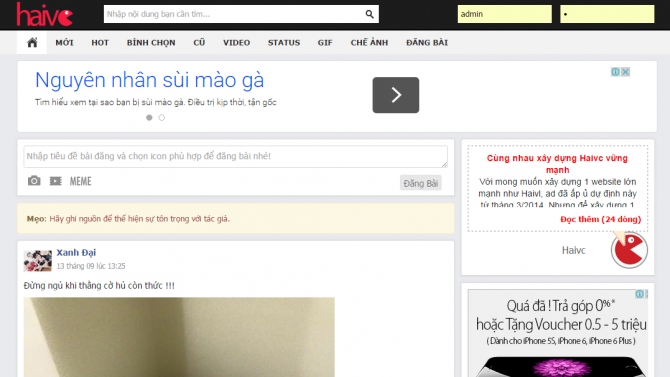Go to home via house icon
This screenshot has width=670, height=377.
32,42
